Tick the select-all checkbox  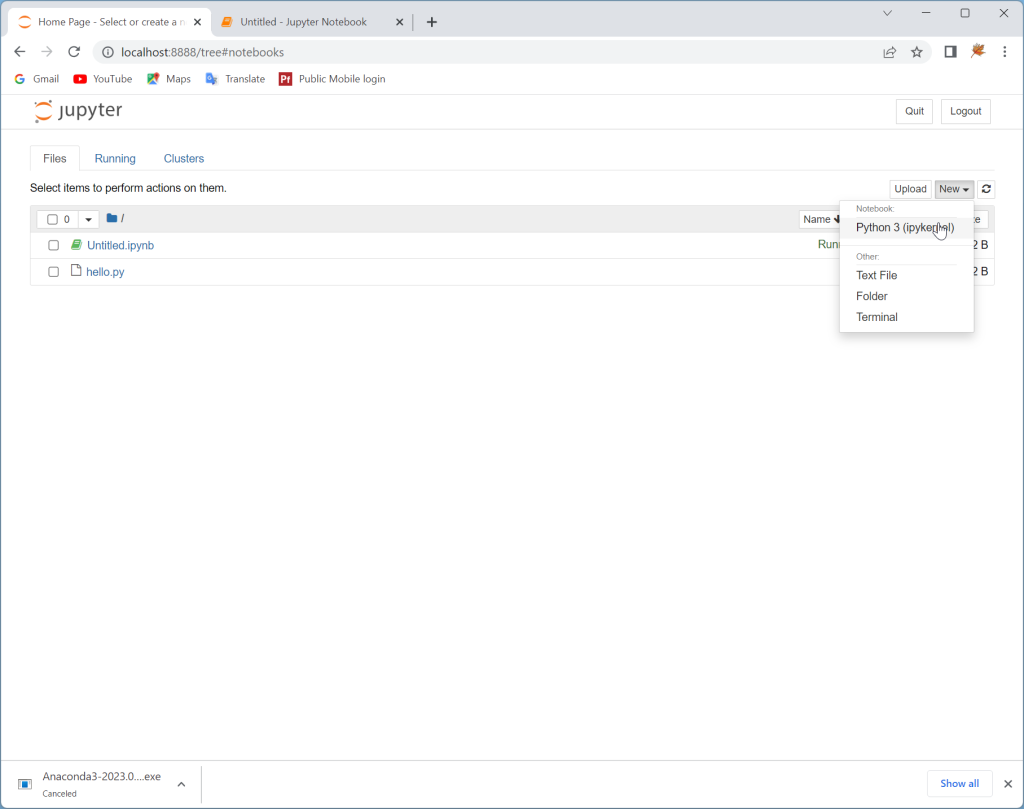(x=52, y=219)
